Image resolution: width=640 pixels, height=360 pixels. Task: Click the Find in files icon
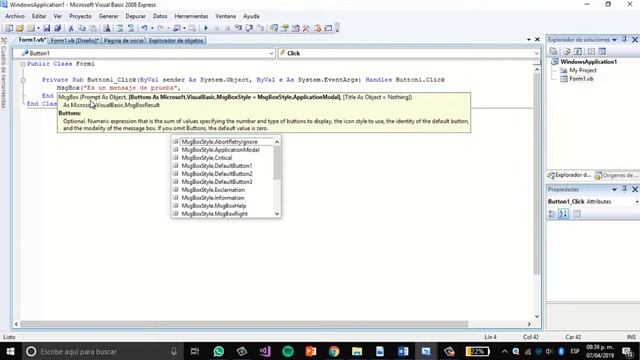pyautogui.click(x=107, y=28)
